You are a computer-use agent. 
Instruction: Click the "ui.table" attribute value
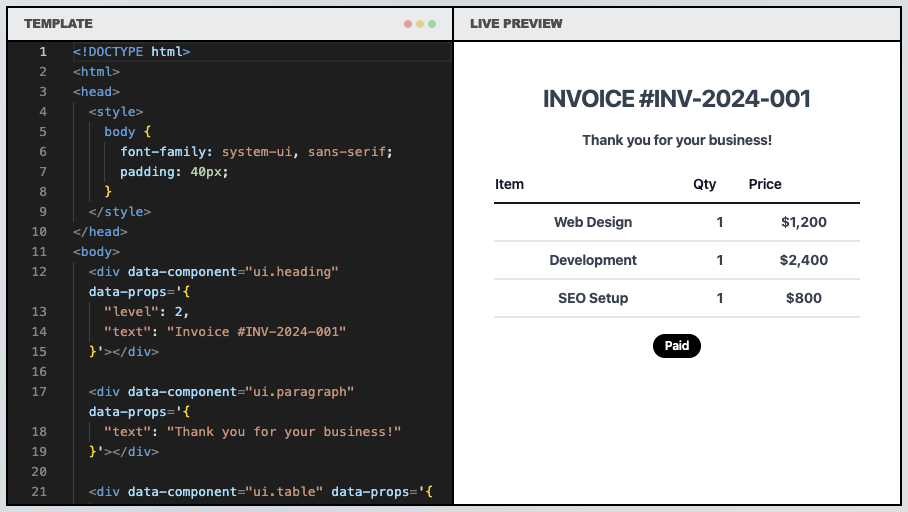point(284,492)
